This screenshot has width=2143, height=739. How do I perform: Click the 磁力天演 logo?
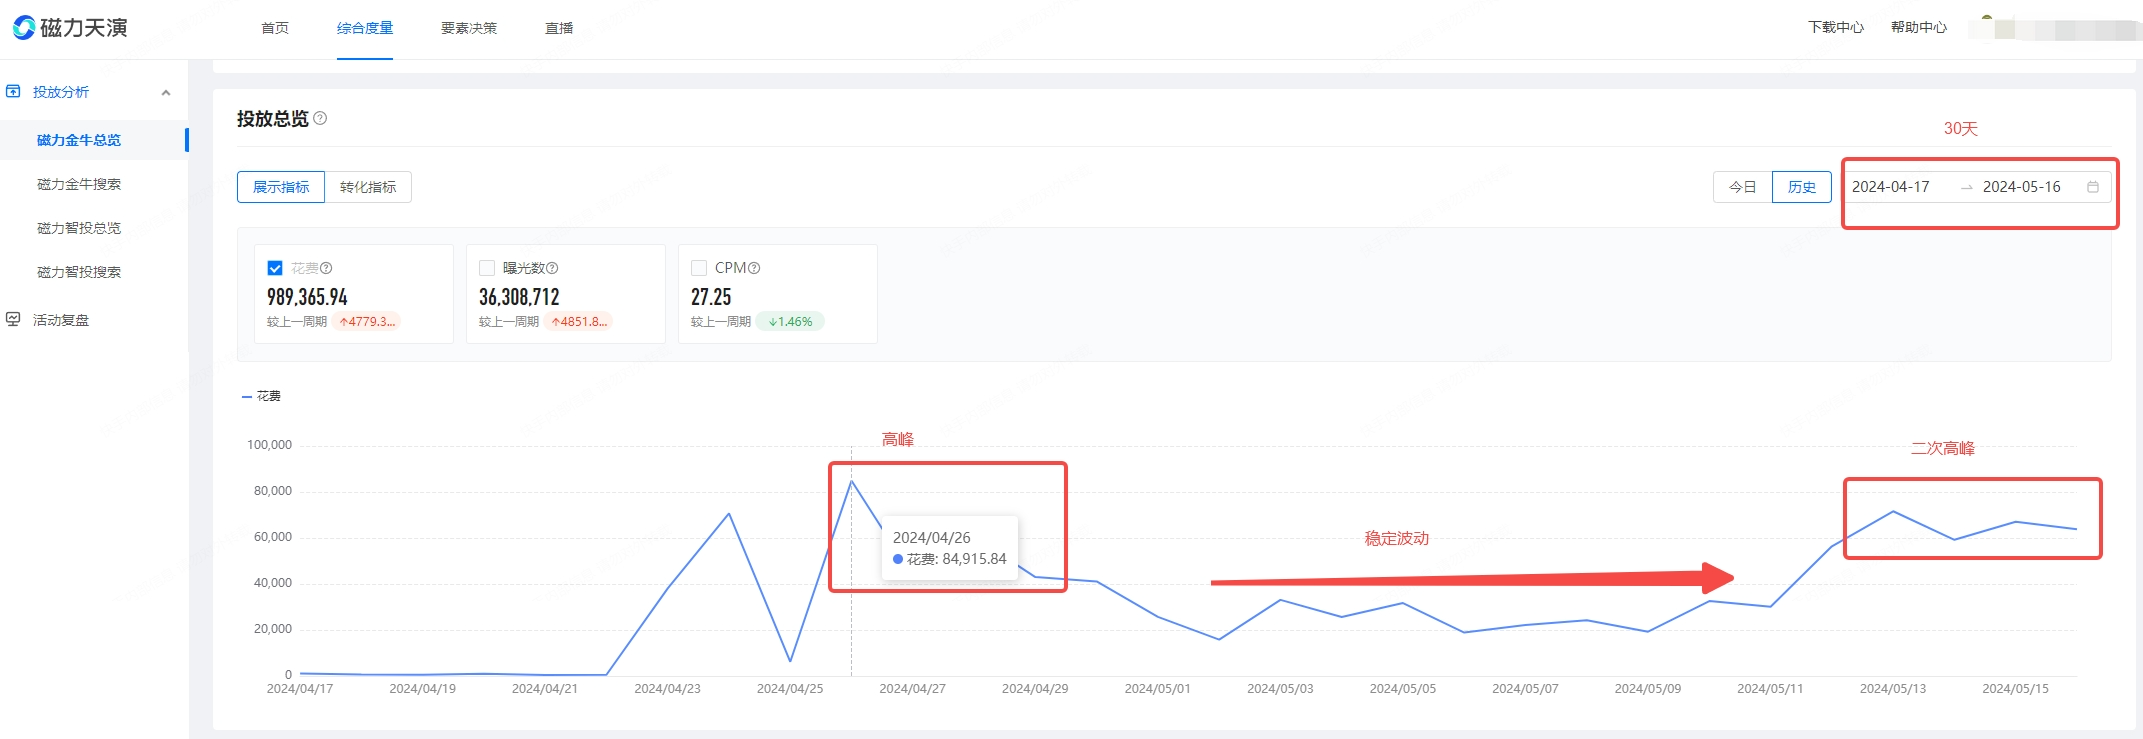coord(70,28)
